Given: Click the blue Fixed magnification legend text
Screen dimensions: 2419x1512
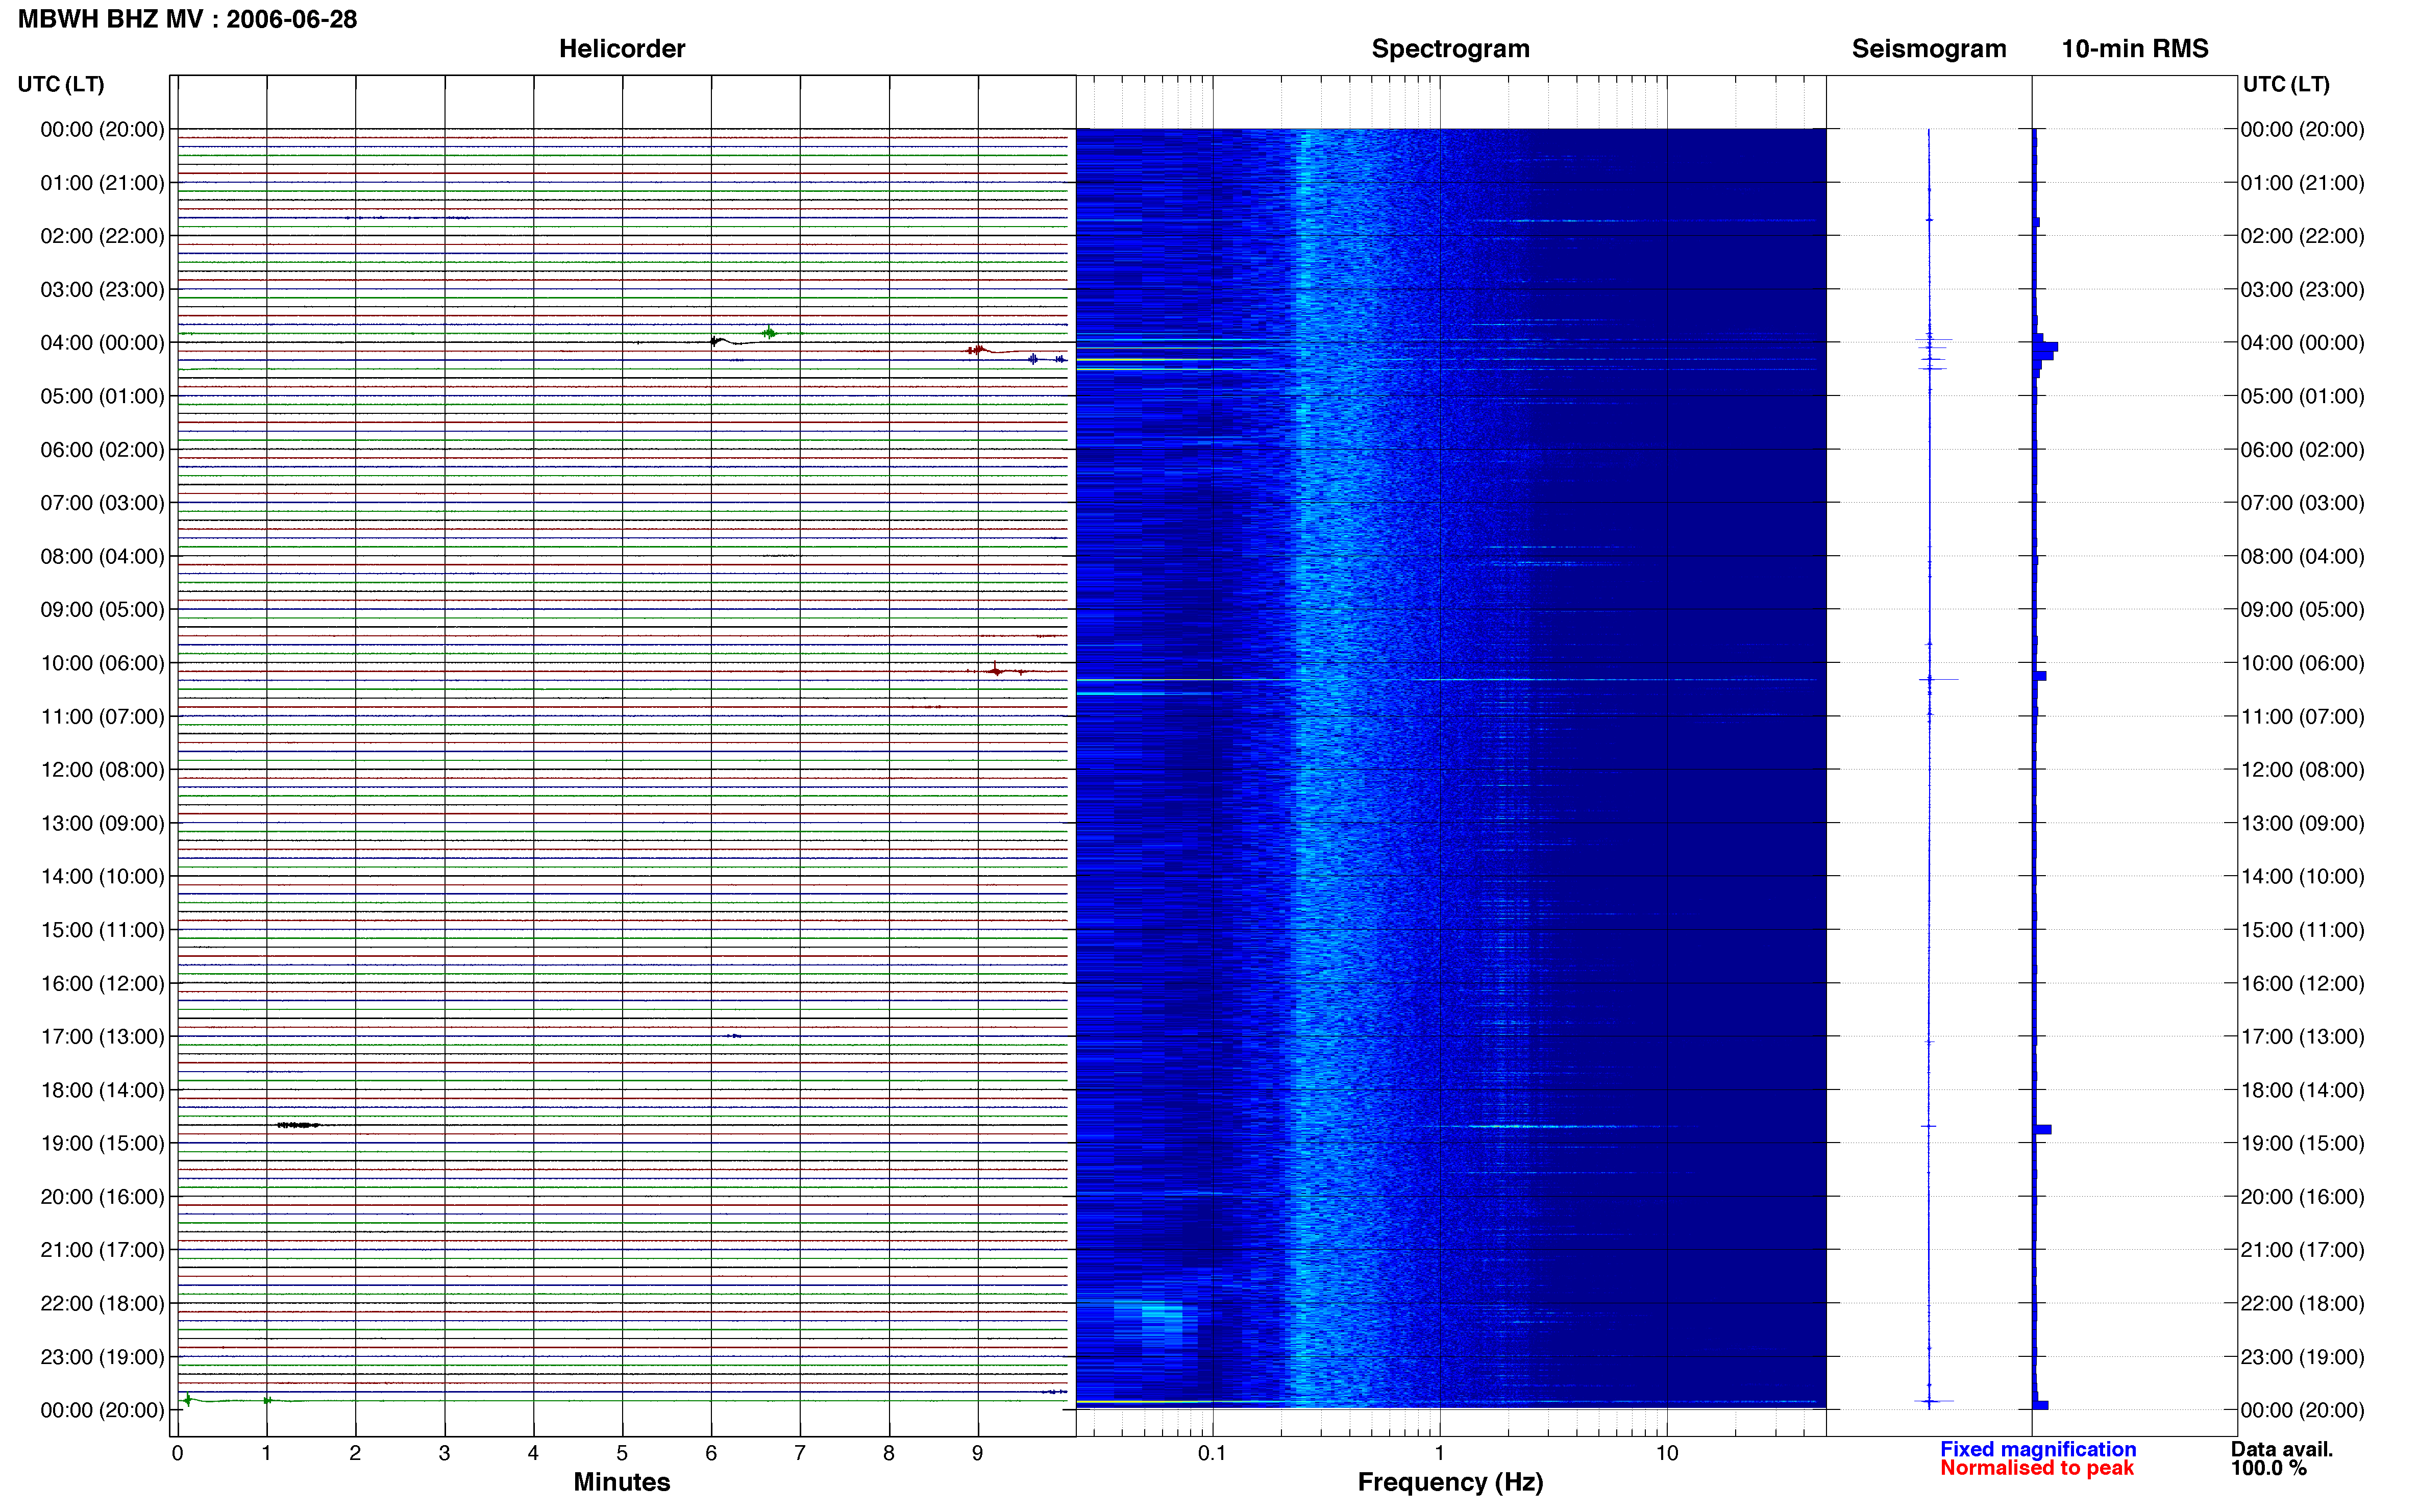Looking at the screenshot, I should click(2037, 1449).
